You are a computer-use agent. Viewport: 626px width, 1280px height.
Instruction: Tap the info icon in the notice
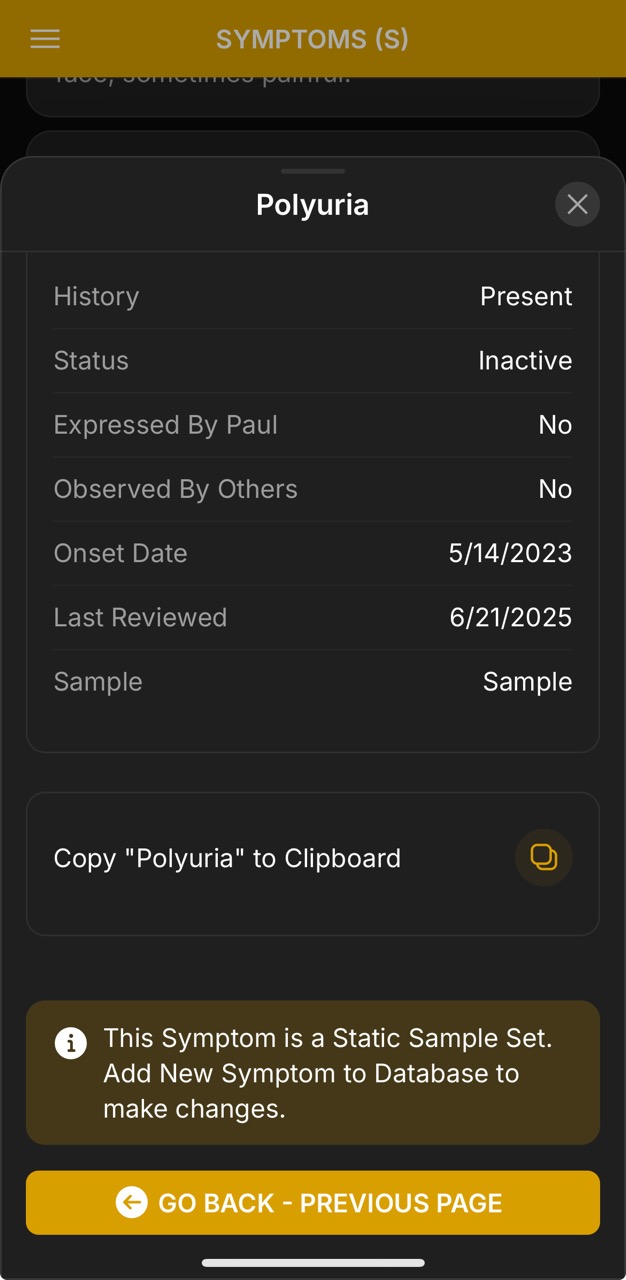pos(70,1044)
